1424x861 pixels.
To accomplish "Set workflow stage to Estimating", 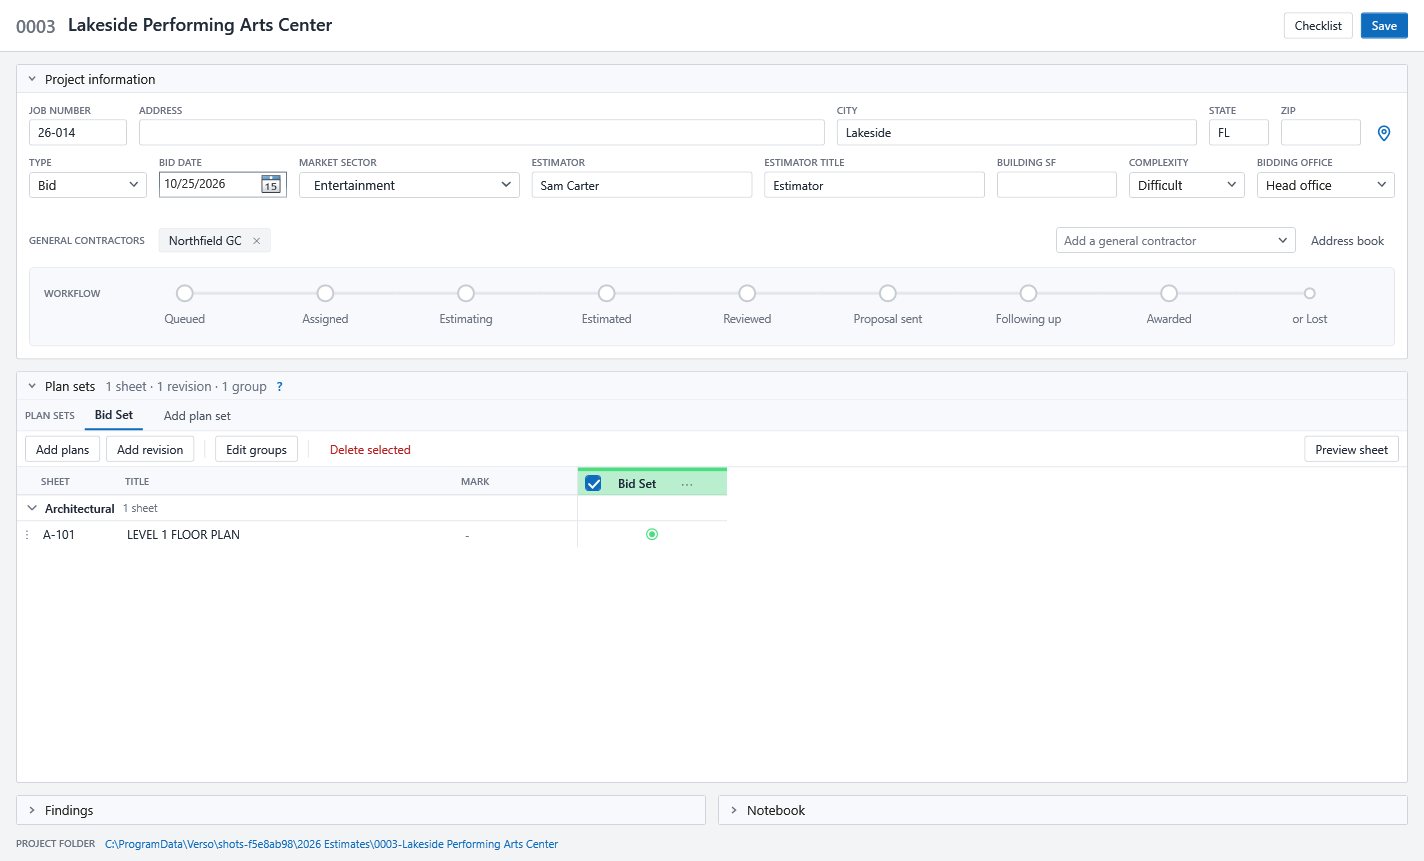I will click(466, 293).
